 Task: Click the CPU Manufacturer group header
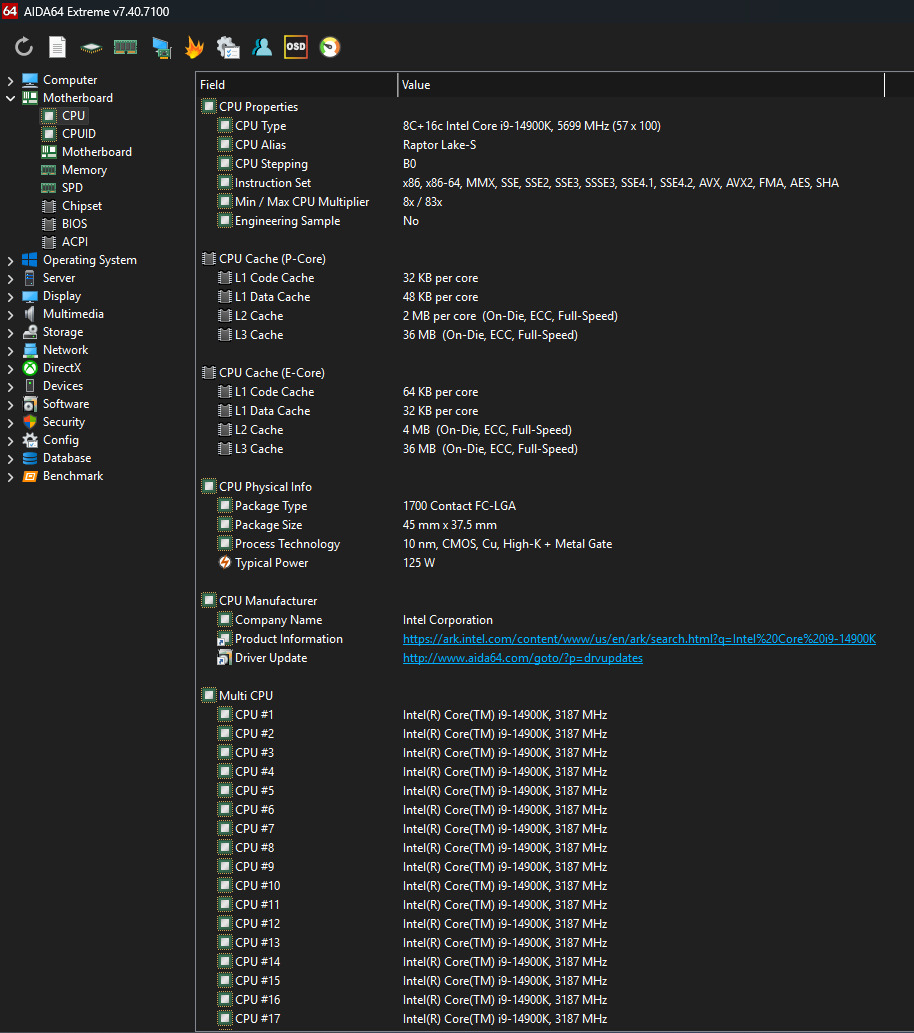click(260, 601)
